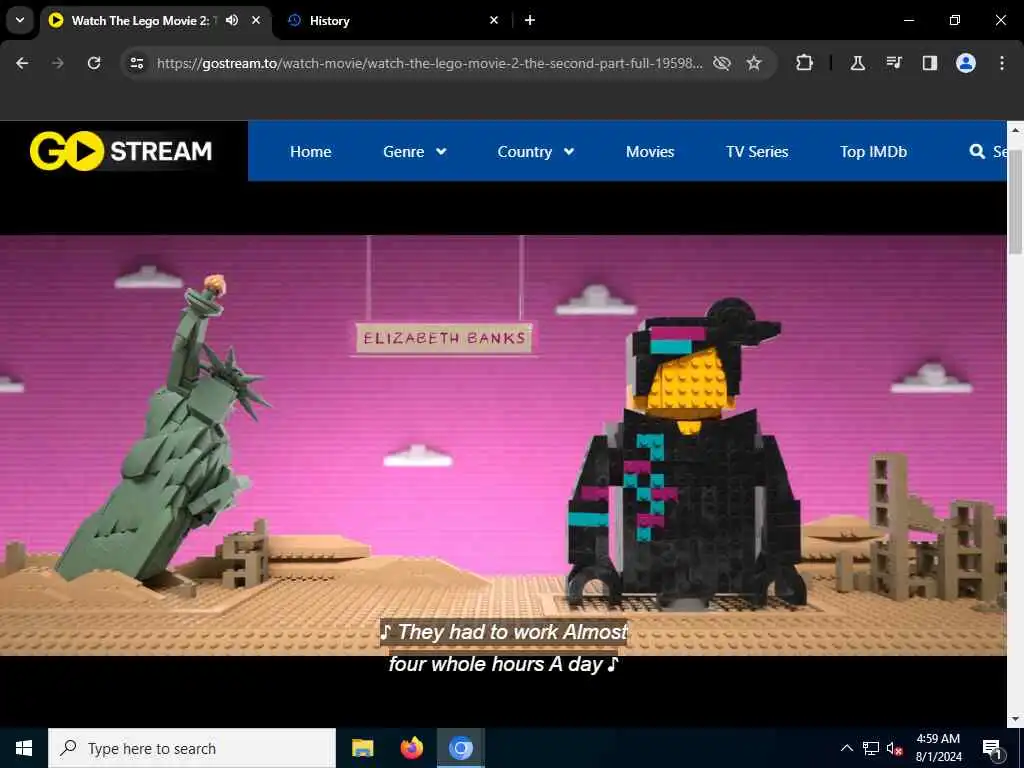Viewport: 1024px width, 768px height.
Task: Open the Top IMDb section
Action: click(x=873, y=152)
